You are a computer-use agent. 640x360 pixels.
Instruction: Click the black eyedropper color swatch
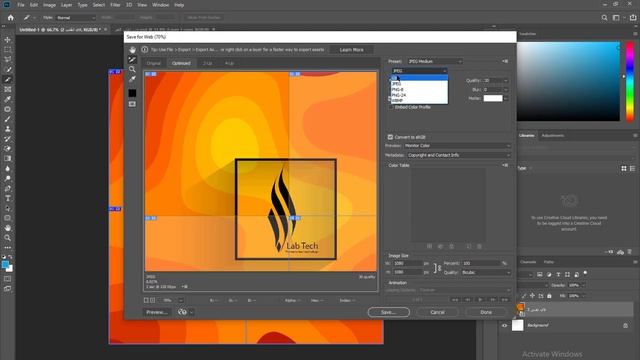coord(132,93)
